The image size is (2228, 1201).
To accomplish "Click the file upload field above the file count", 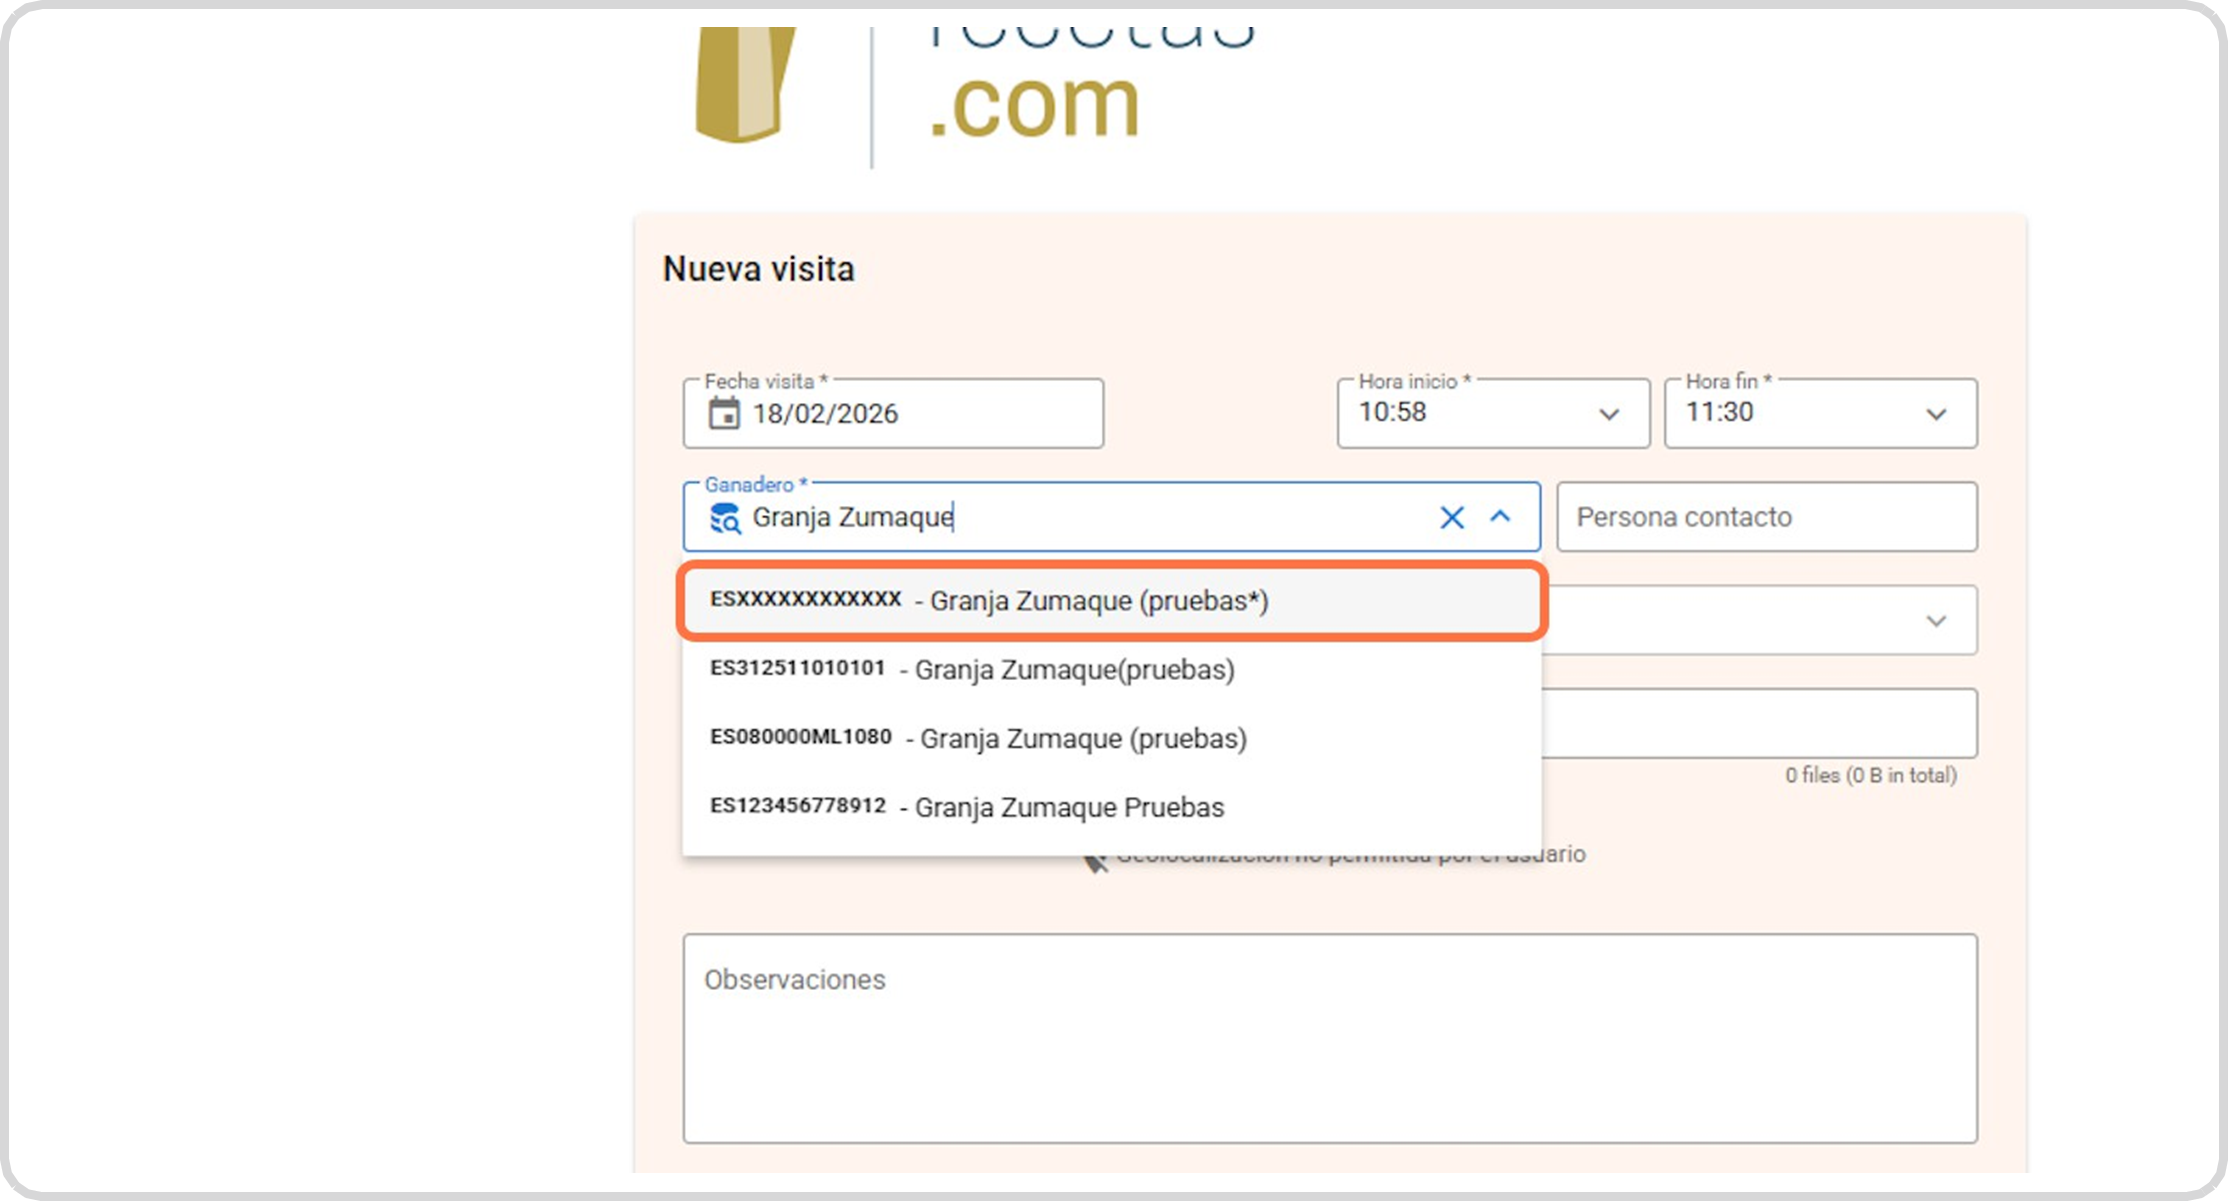I will (x=1758, y=723).
